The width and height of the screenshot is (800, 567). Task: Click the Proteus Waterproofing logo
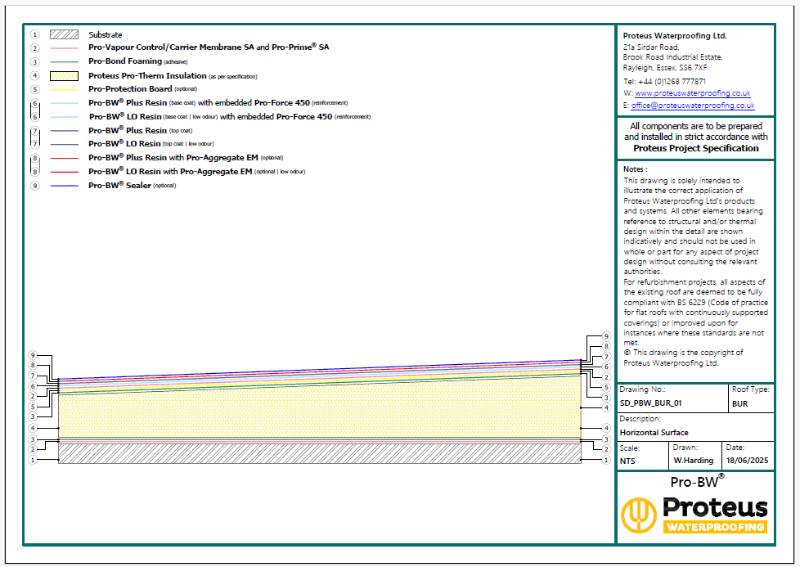pos(694,515)
